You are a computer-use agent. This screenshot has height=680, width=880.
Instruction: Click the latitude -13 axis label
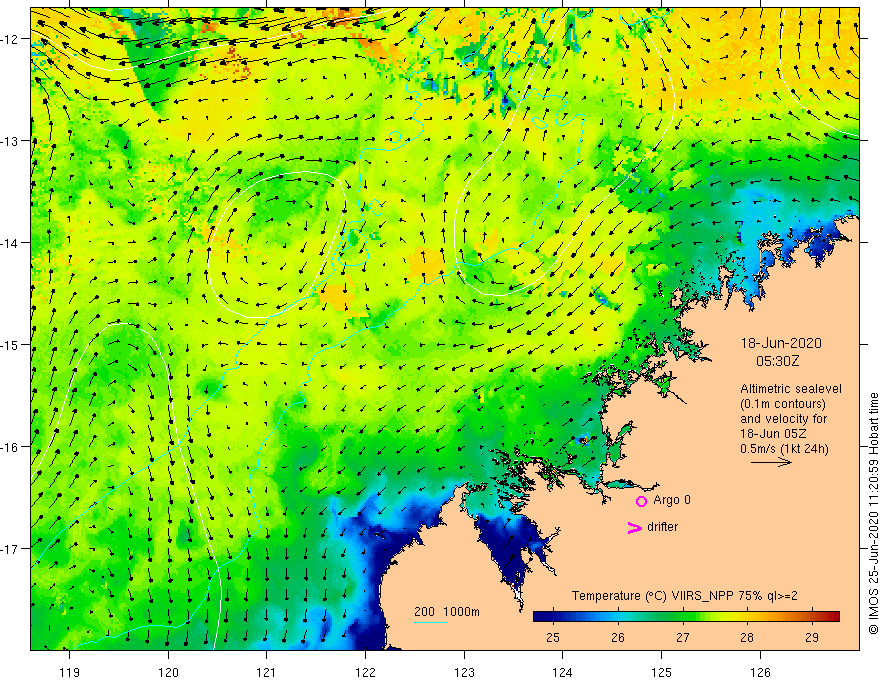click(10, 141)
